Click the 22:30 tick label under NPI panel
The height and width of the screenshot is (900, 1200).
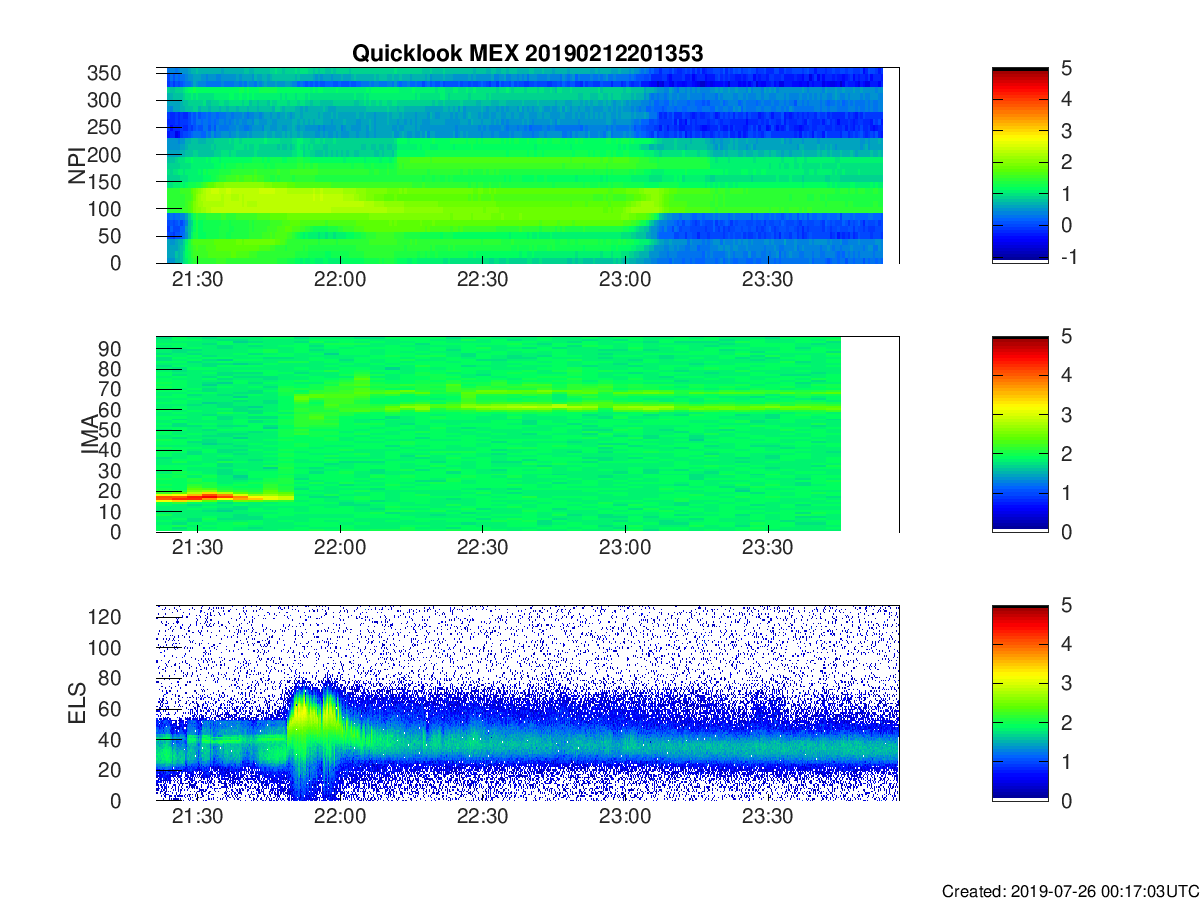tap(483, 280)
